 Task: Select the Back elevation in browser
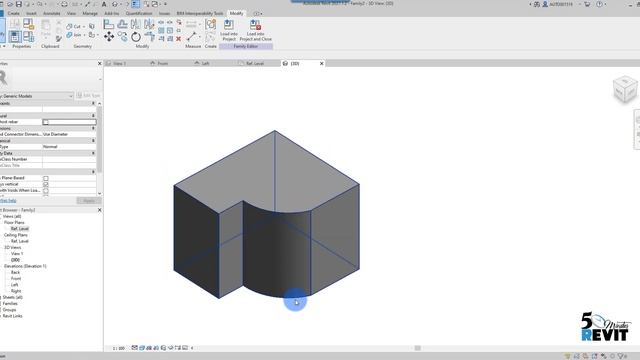coord(16,272)
